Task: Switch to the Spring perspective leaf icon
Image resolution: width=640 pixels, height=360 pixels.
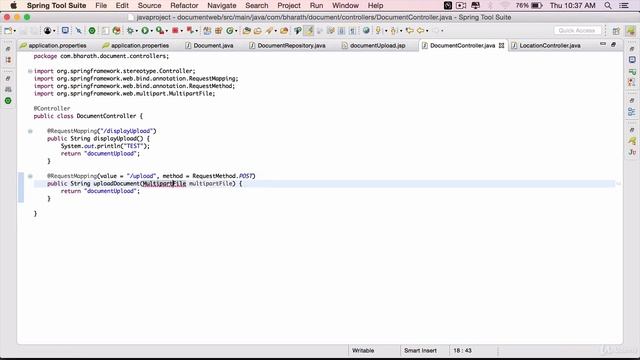Action: coord(631,31)
